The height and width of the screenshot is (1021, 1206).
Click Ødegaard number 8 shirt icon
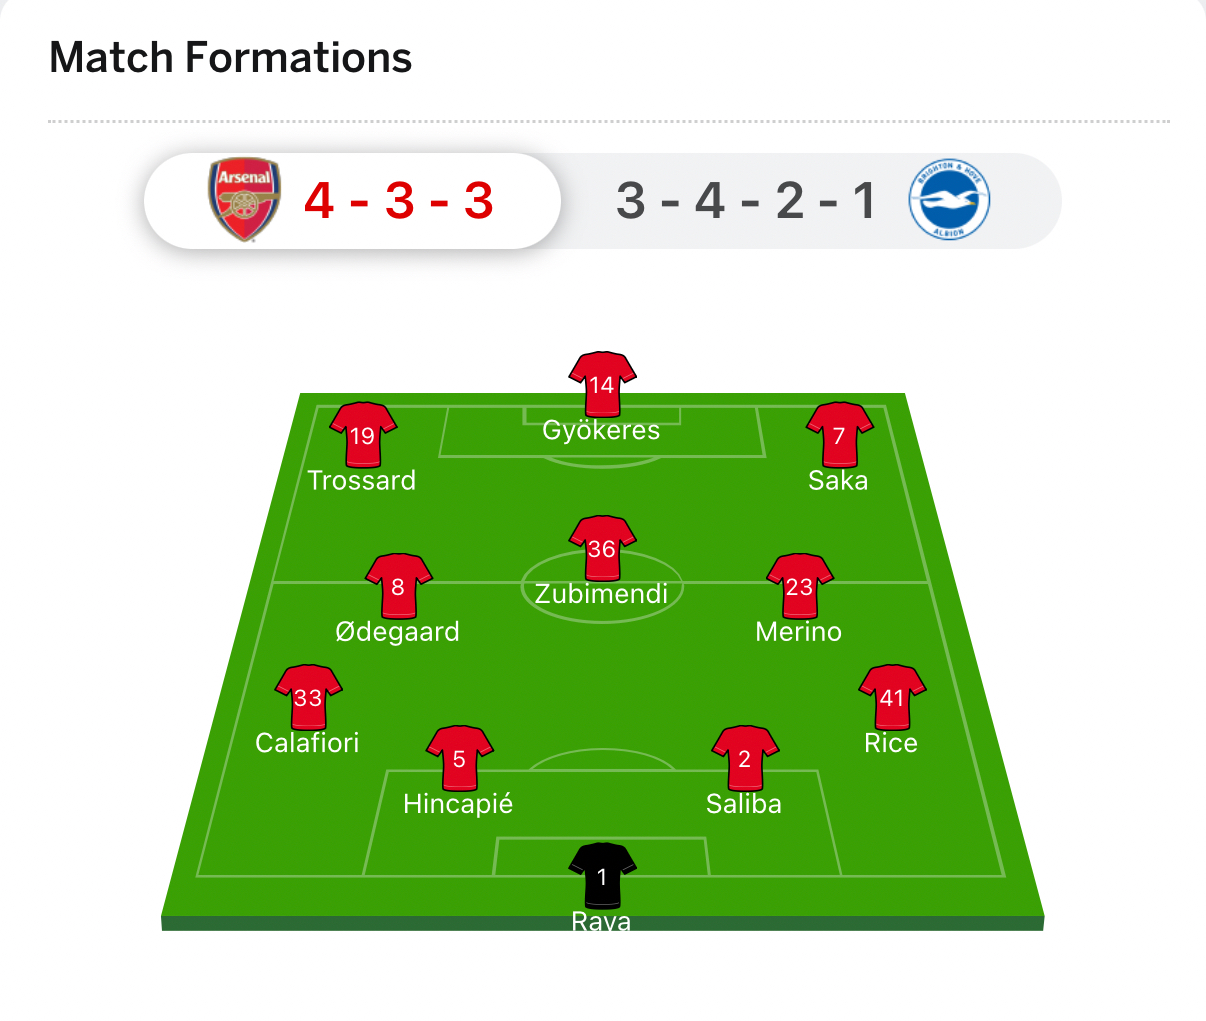tap(398, 585)
